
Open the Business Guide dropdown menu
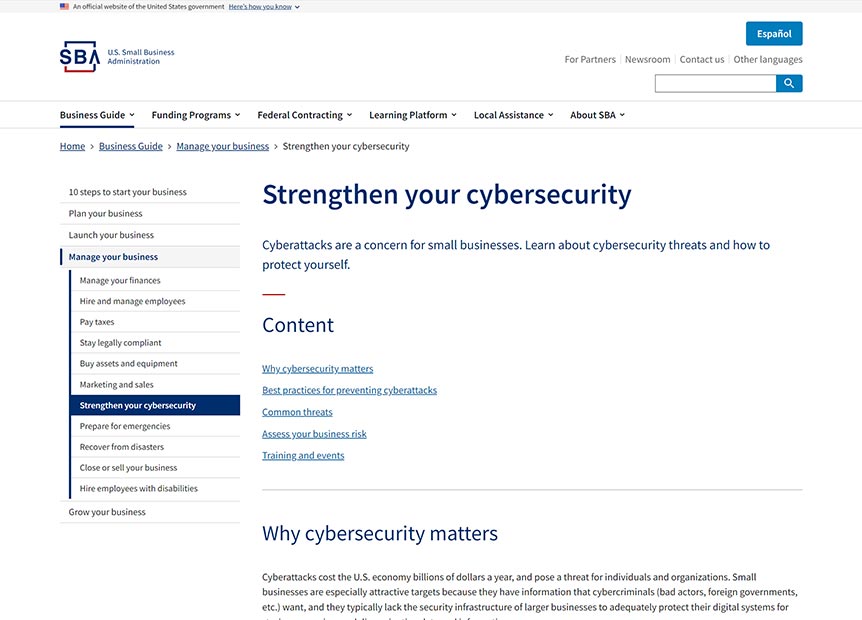(97, 115)
